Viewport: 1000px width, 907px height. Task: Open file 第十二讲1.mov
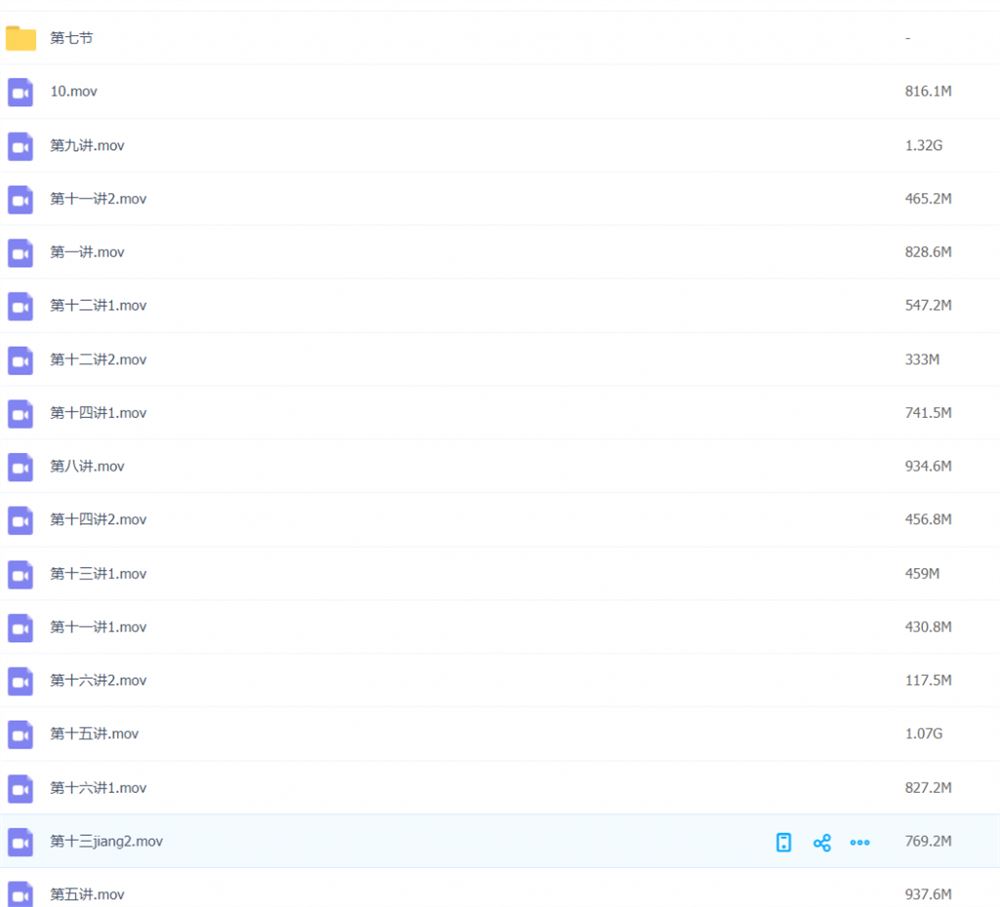point(98,306)
